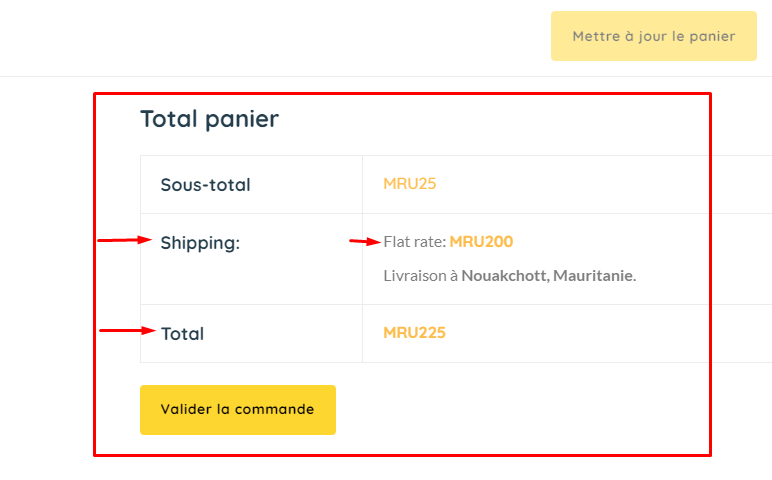Click the word Mauritanie in delivery line
Screen dimensions: 772x480
[x=594, y=276]
